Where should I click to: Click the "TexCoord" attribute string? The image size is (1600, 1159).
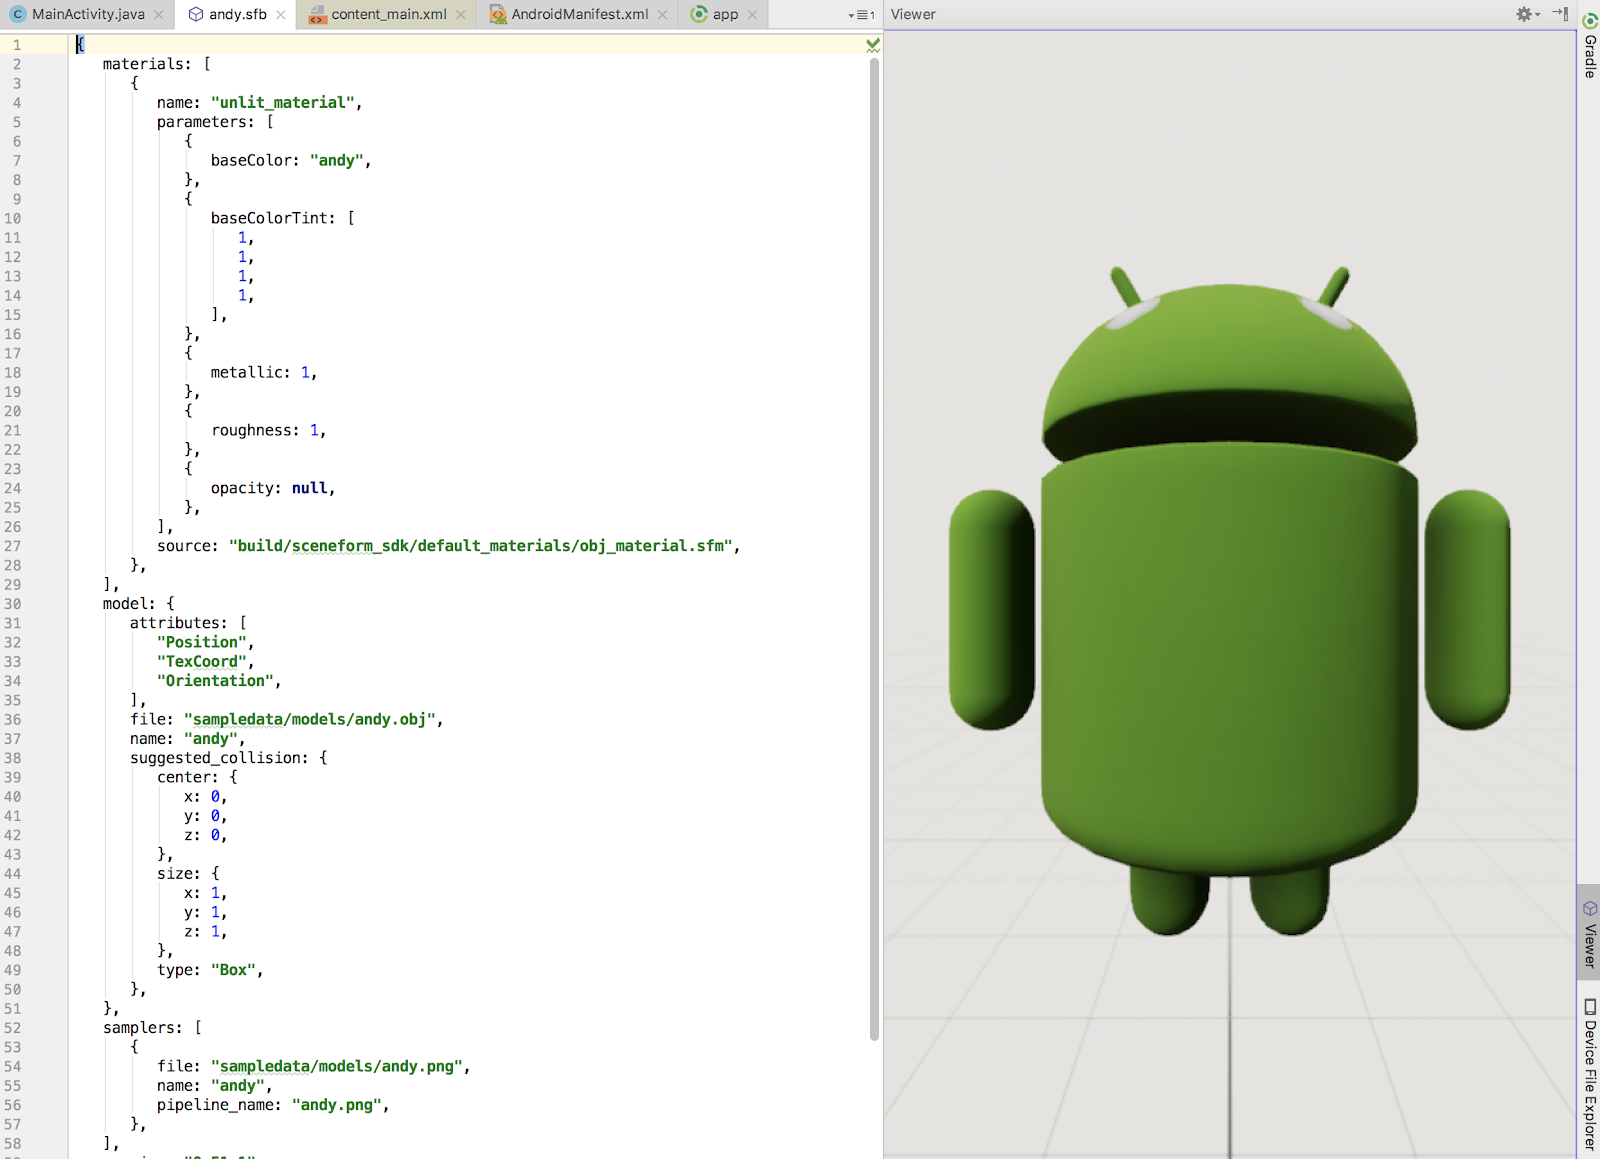(202, 661)
